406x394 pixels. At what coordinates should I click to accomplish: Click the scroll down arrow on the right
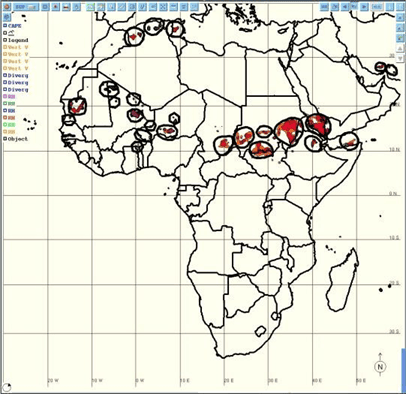coord(400,58)
